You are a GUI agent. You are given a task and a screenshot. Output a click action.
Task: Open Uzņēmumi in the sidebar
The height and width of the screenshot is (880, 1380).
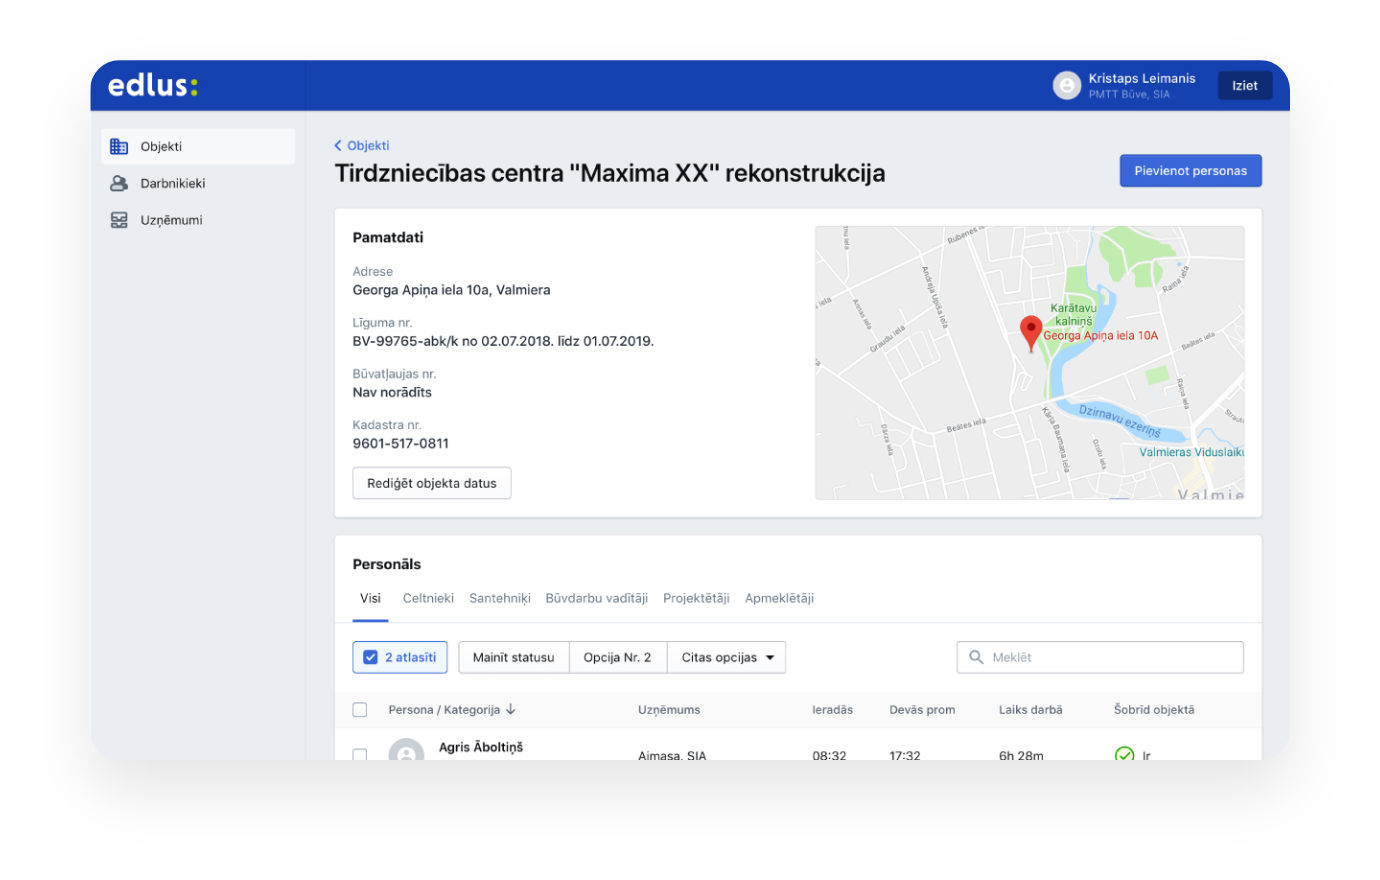(x=198, y=220)
